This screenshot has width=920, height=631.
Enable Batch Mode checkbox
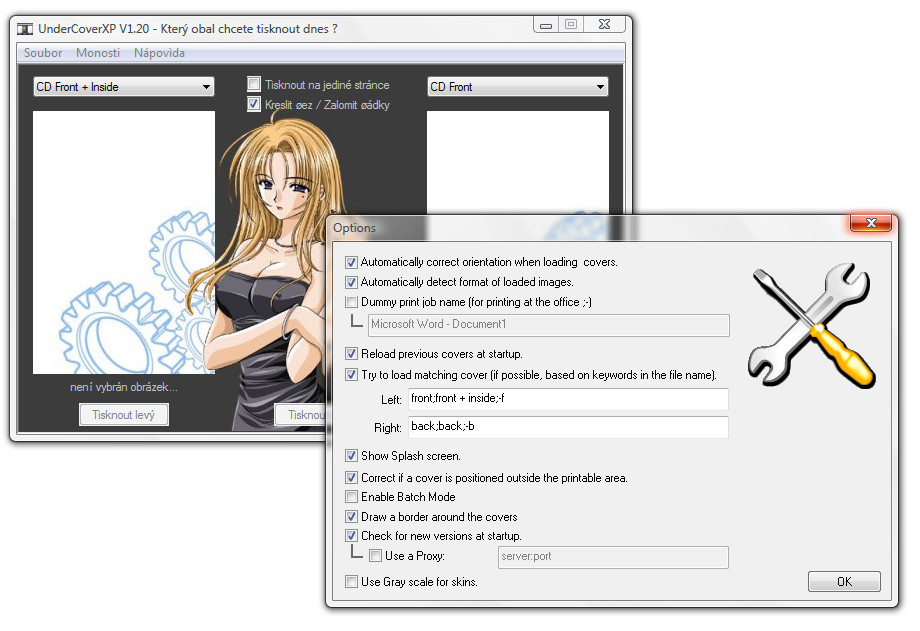(x=351, y=497)
